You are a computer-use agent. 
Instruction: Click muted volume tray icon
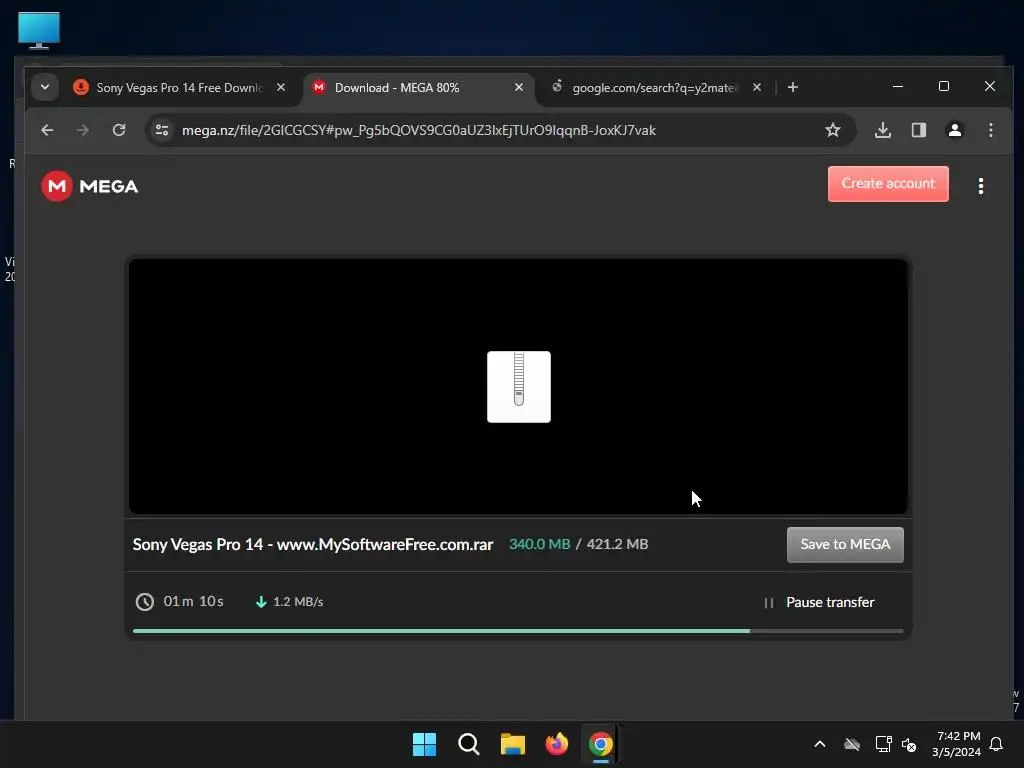(x=909, y=744)
